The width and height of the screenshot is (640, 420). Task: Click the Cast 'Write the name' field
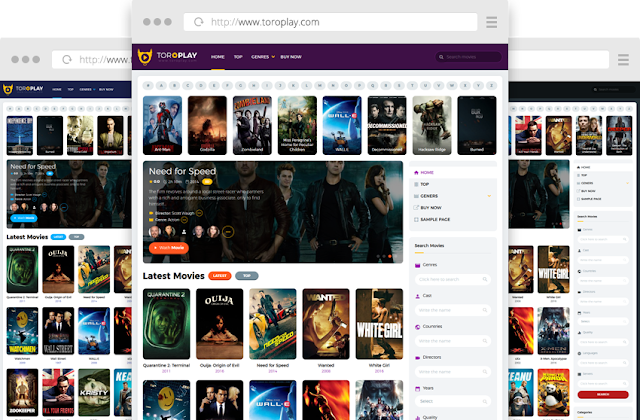453,310
